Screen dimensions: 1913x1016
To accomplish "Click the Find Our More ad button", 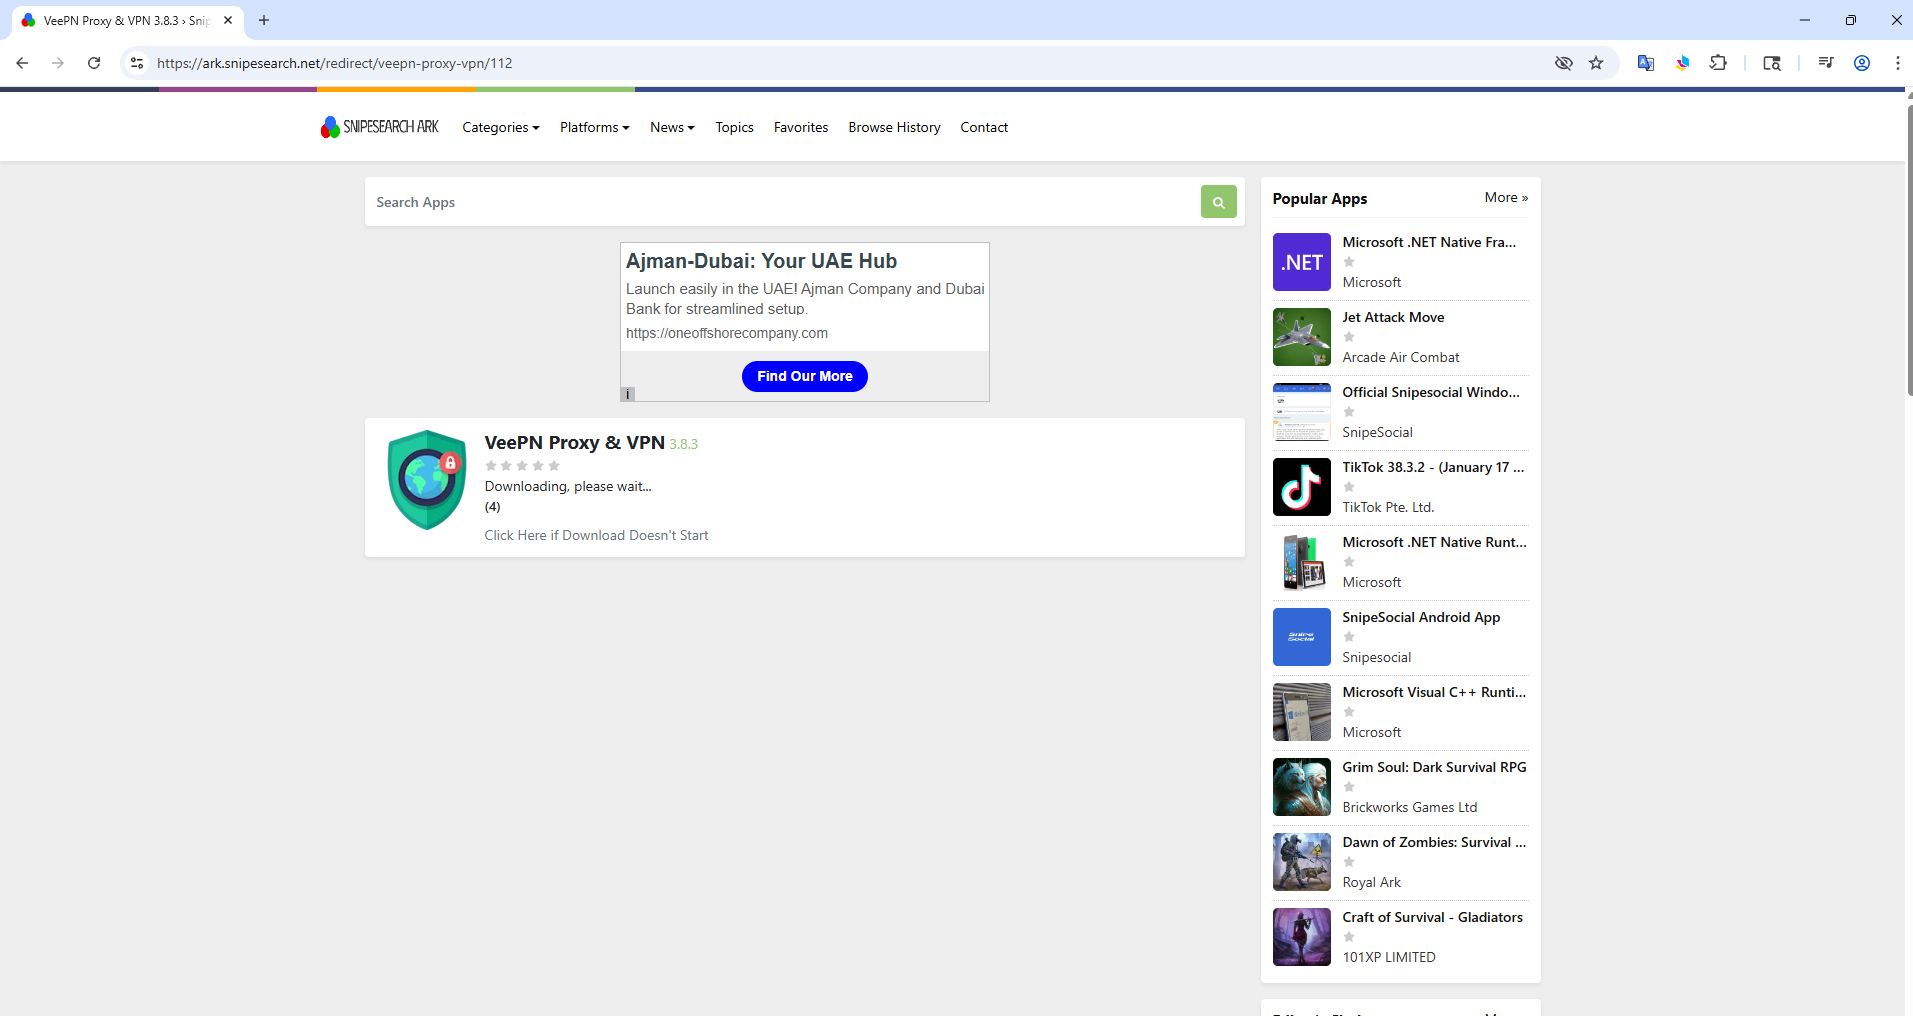I will [x=805, y=376].
